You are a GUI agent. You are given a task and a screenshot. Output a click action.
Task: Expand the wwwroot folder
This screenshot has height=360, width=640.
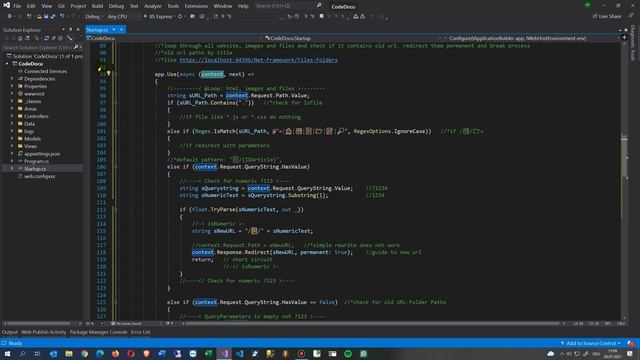click(12, 93)
